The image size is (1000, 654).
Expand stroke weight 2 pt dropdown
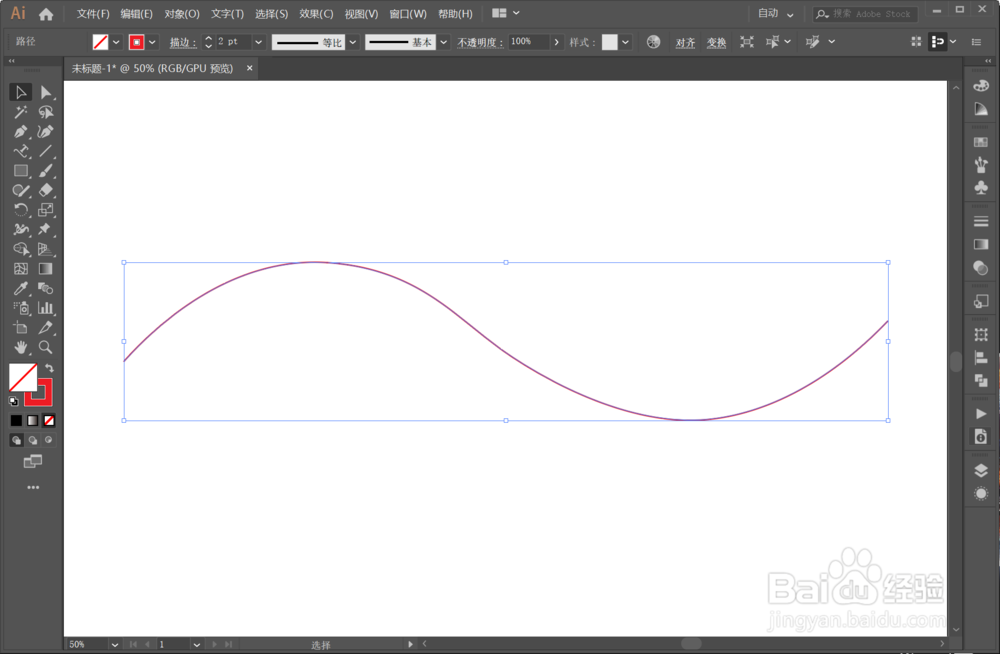point(258,42)
